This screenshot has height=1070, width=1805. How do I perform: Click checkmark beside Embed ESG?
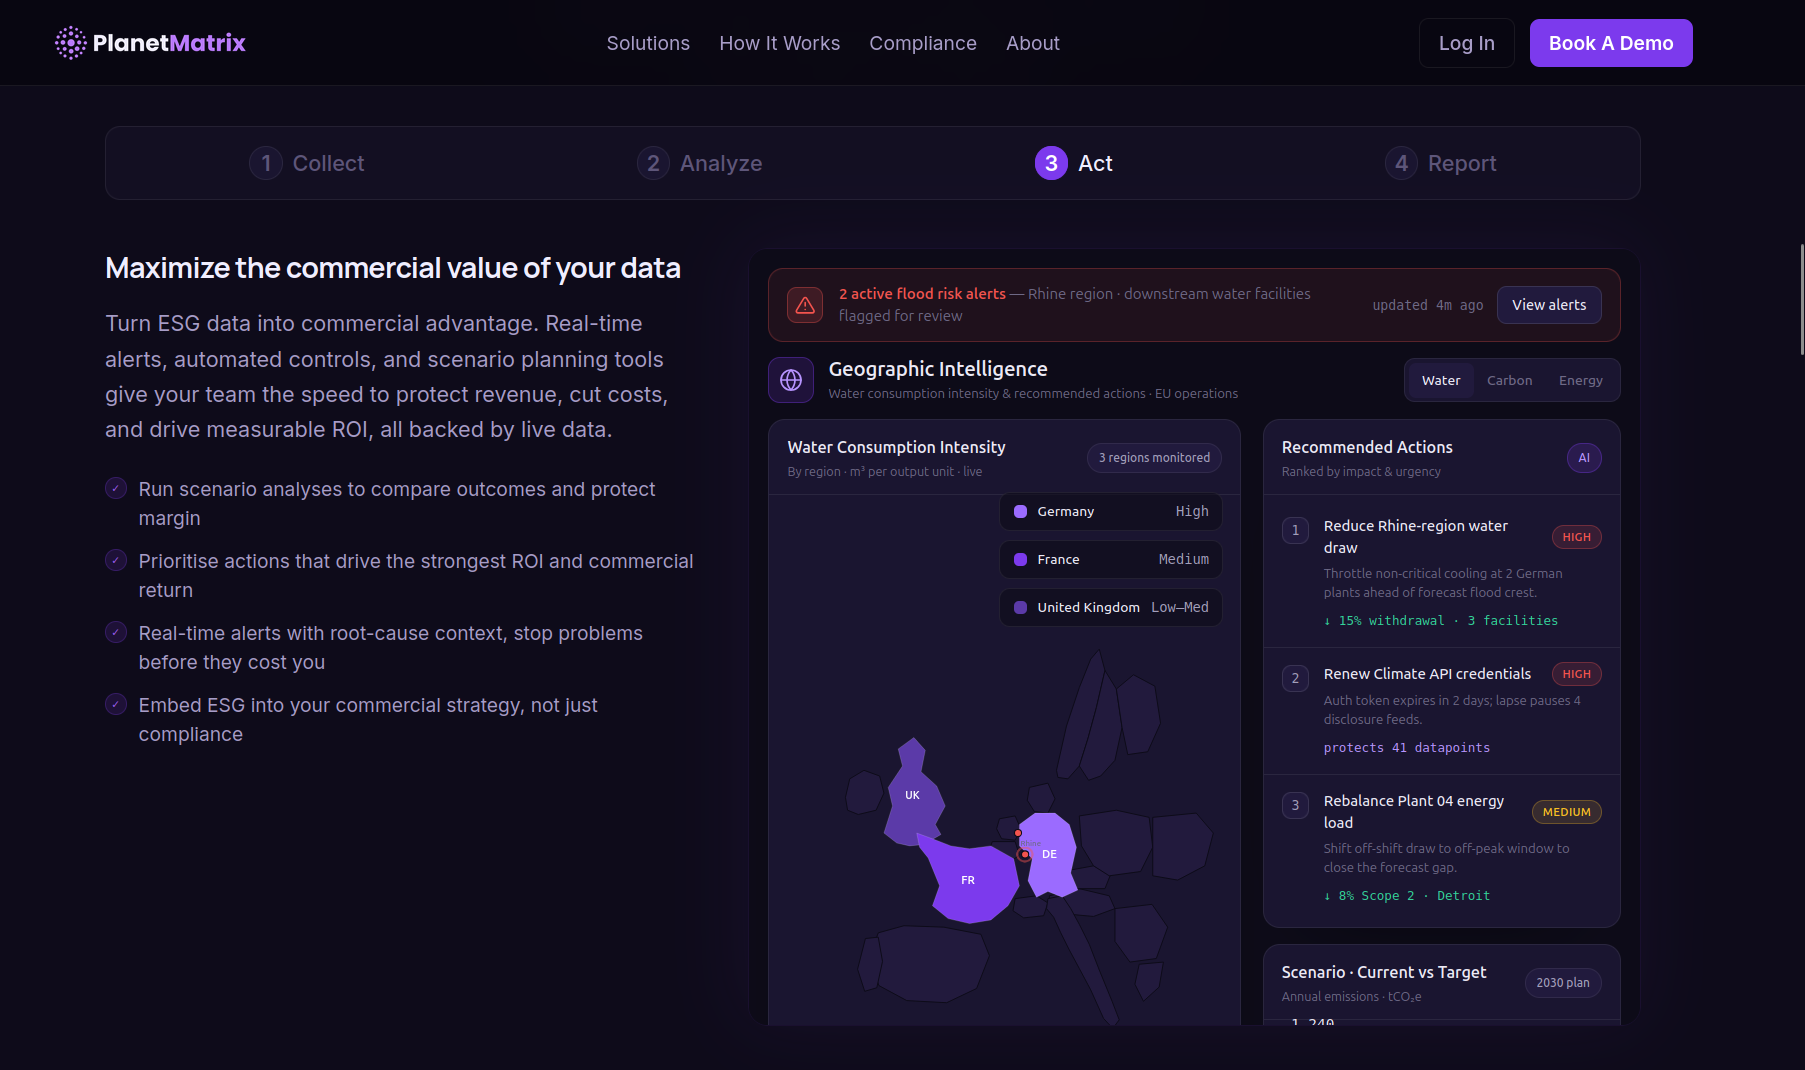116,704
